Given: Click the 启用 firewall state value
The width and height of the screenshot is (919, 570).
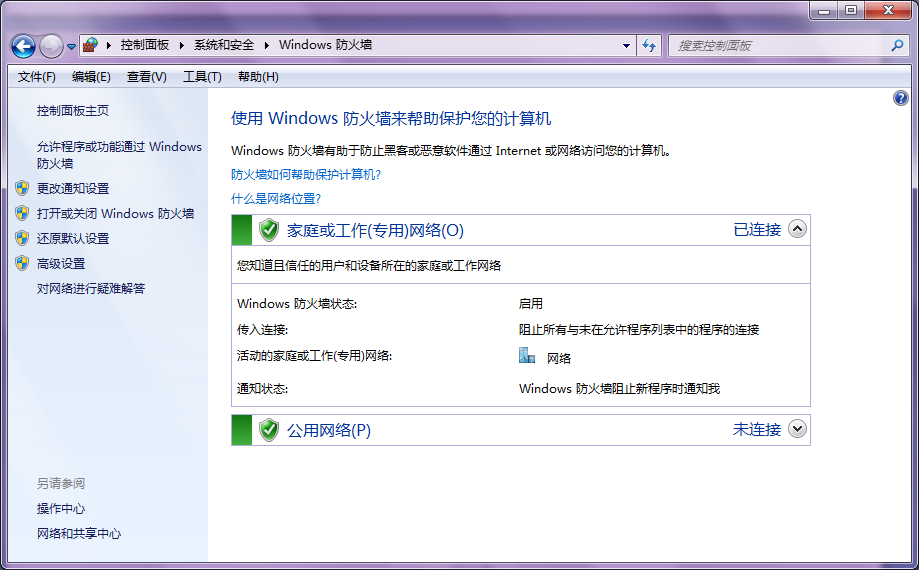Looking at the screenshot, I should coord(530,303).
